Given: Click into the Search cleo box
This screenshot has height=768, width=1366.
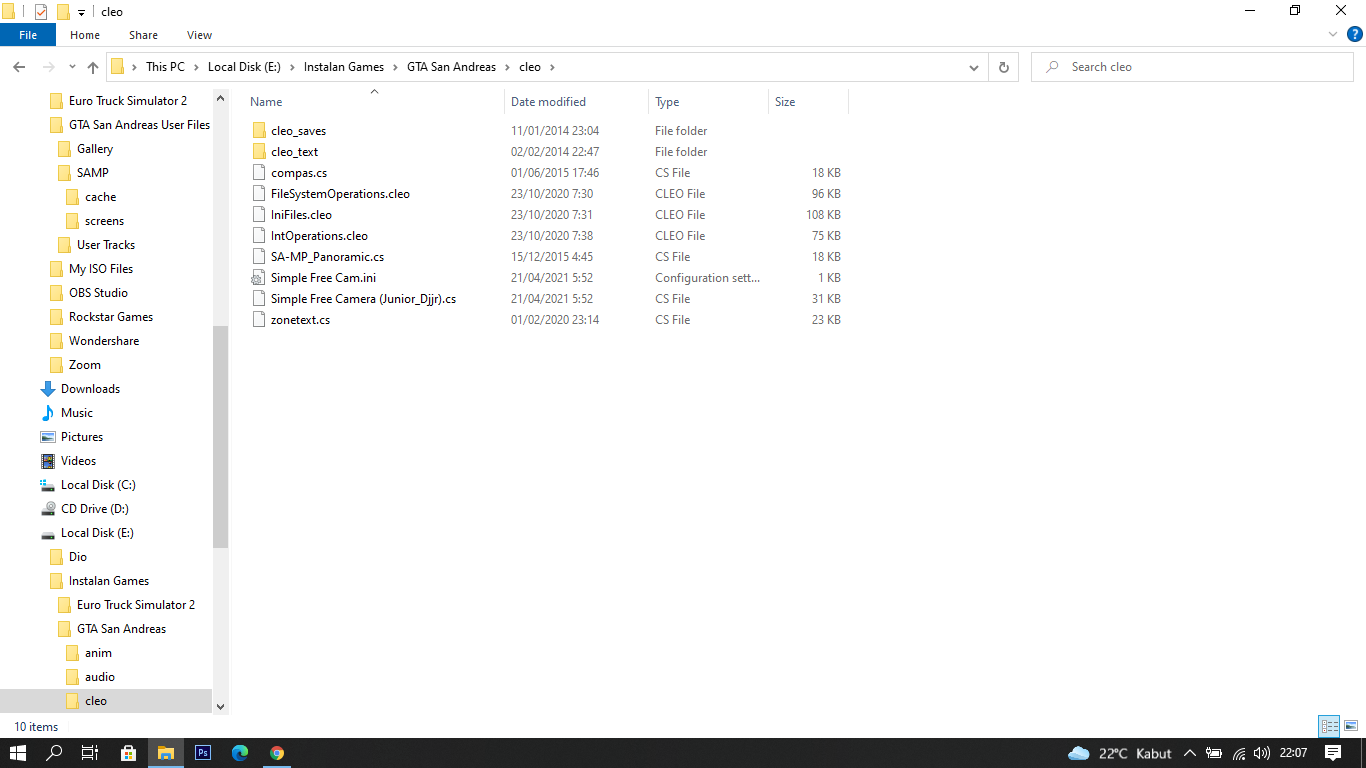Looking at the screenshot, I should [1191, 67].
